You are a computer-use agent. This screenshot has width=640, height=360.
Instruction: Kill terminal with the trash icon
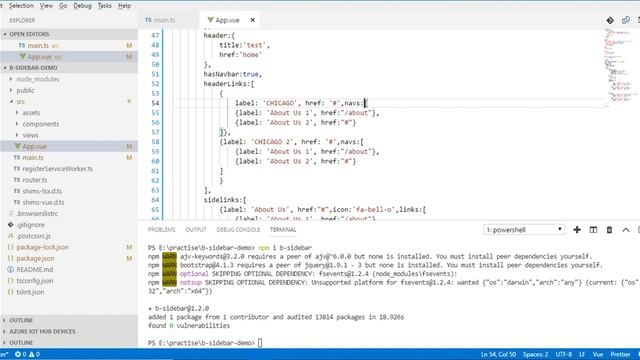pos(609,230)
